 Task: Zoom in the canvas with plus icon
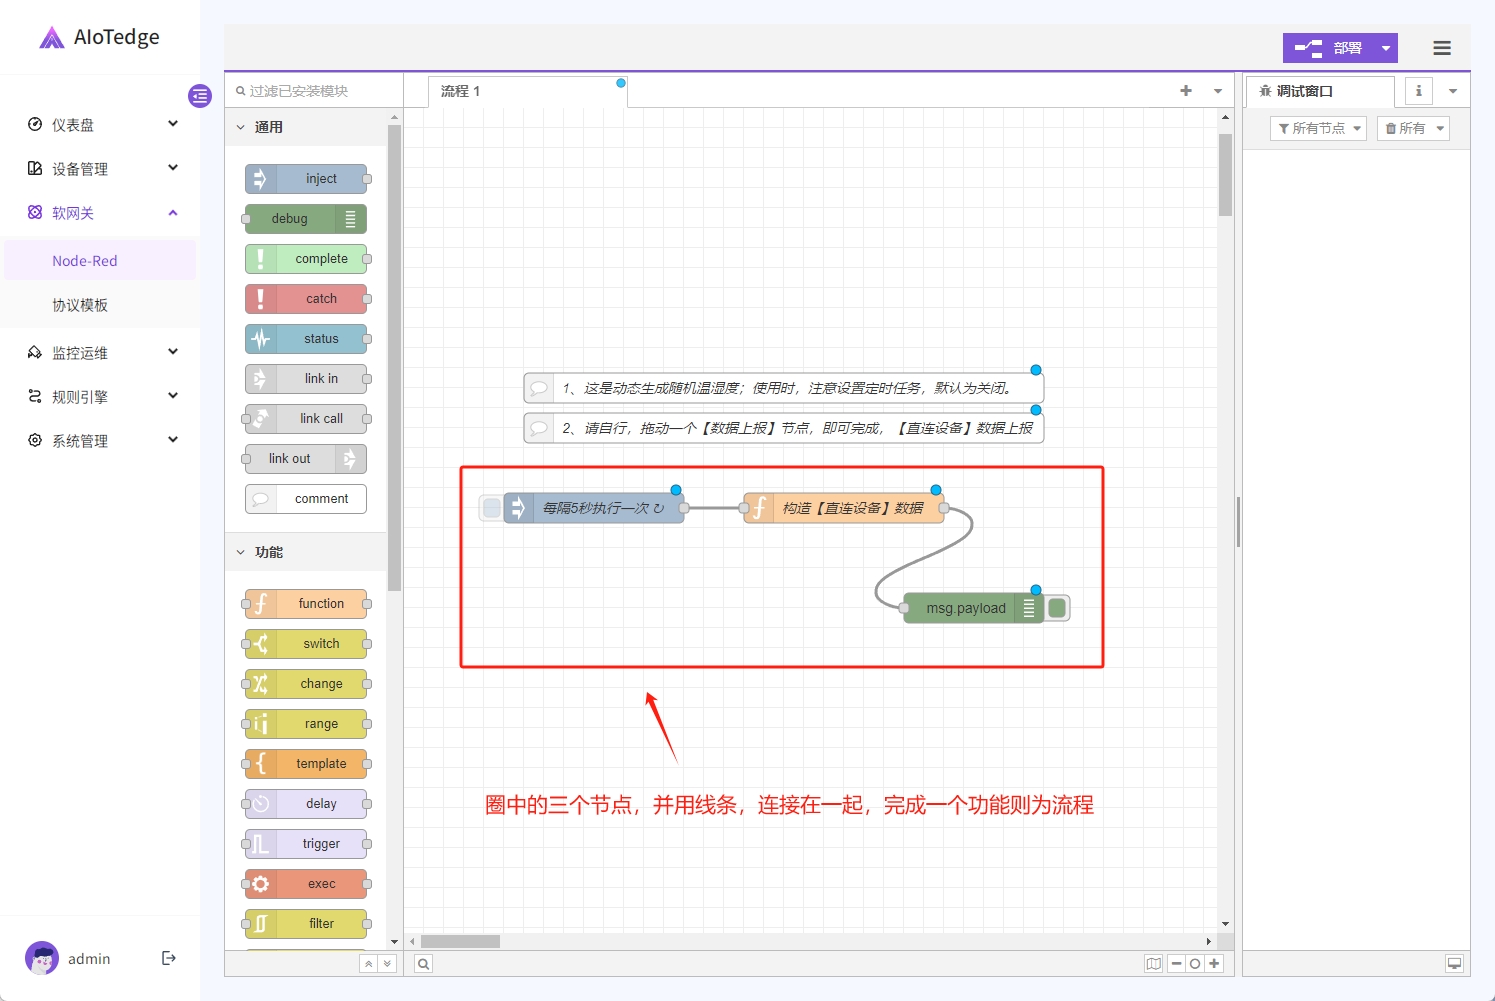(x=1214, y=964)
